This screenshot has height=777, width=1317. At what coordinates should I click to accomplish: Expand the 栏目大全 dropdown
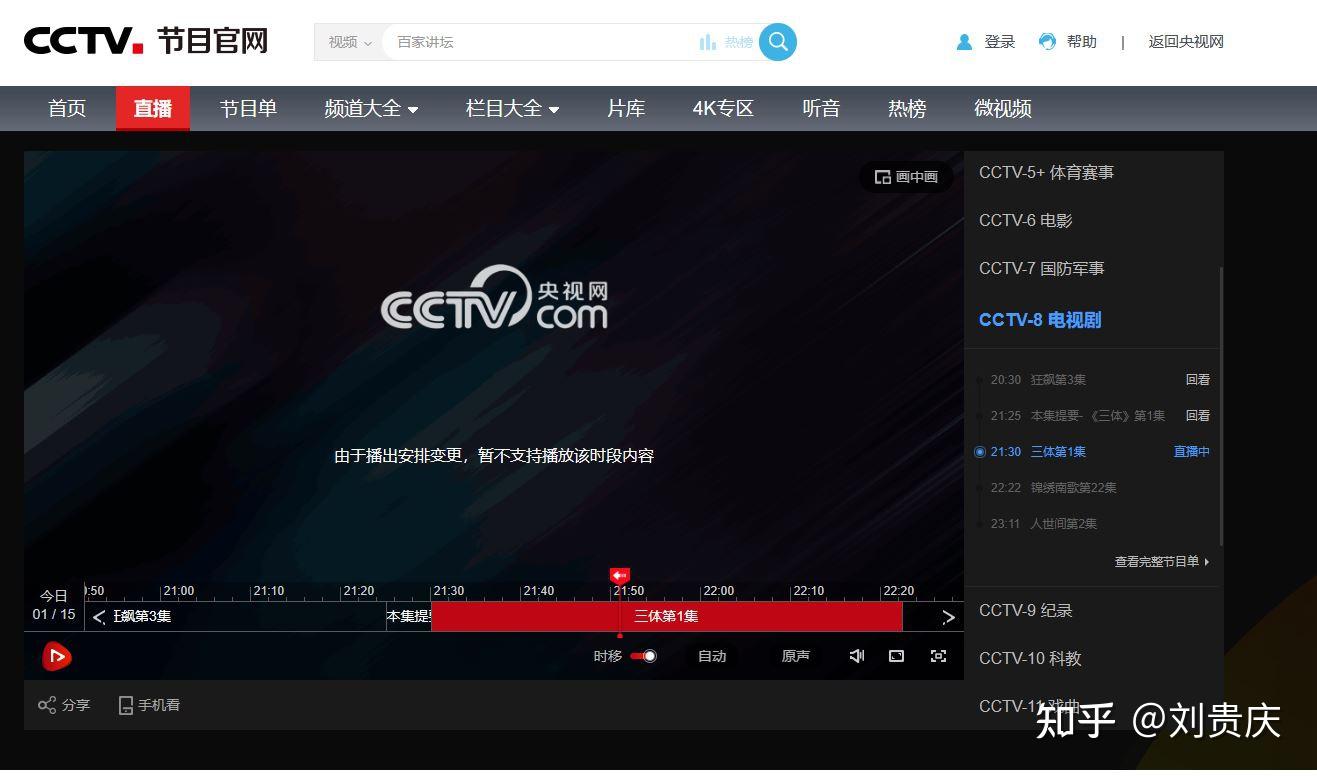(x=512, y=109)
